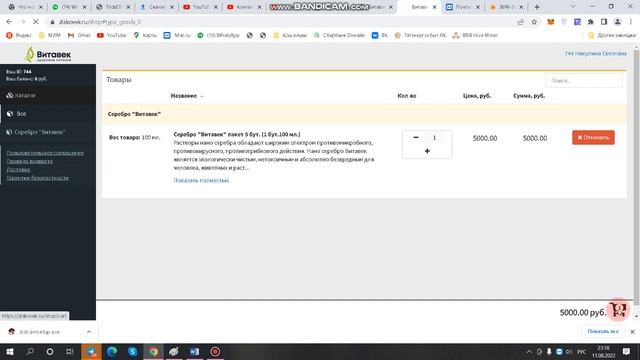Bookmark this page with the star icon
This screenshot has height=360, width=640.
pyautogui.click(x=534, y=22)
